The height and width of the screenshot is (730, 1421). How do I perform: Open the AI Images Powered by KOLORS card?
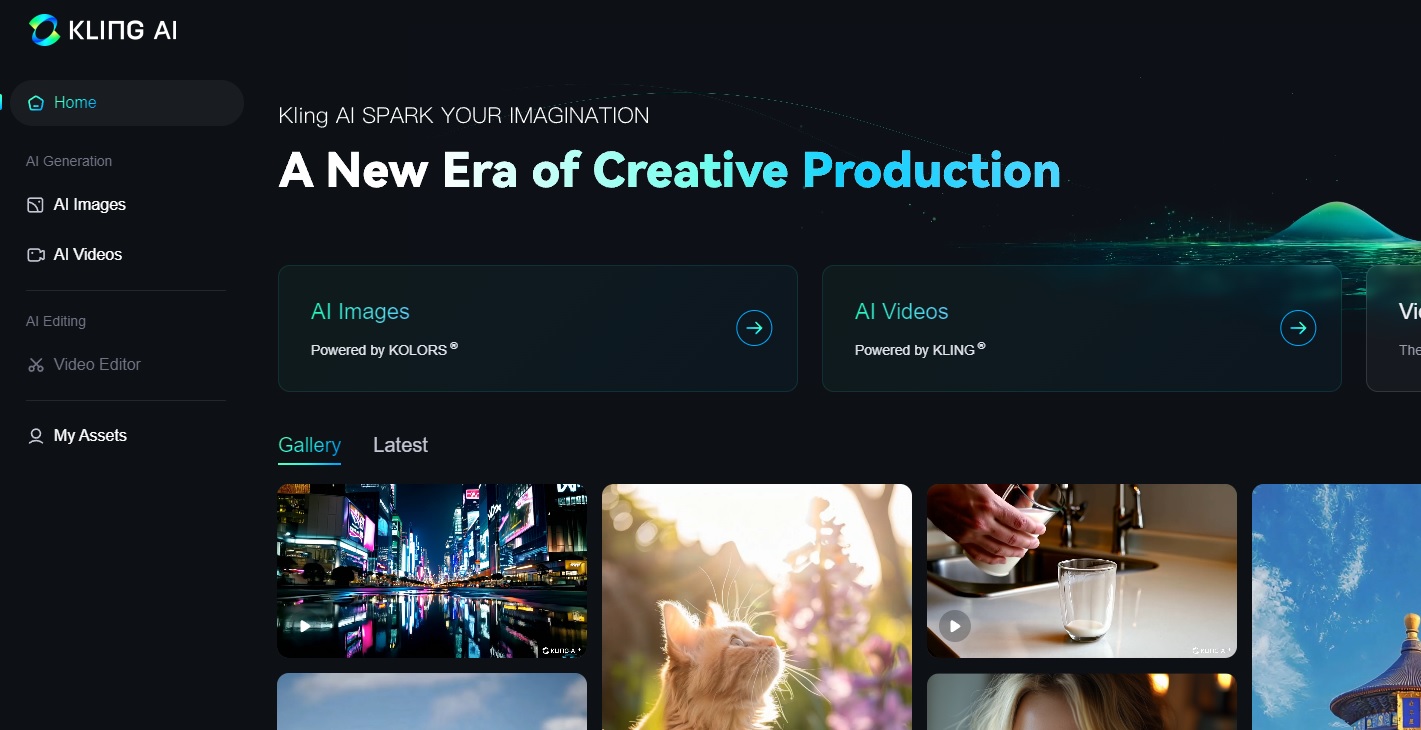pos(538,328)
